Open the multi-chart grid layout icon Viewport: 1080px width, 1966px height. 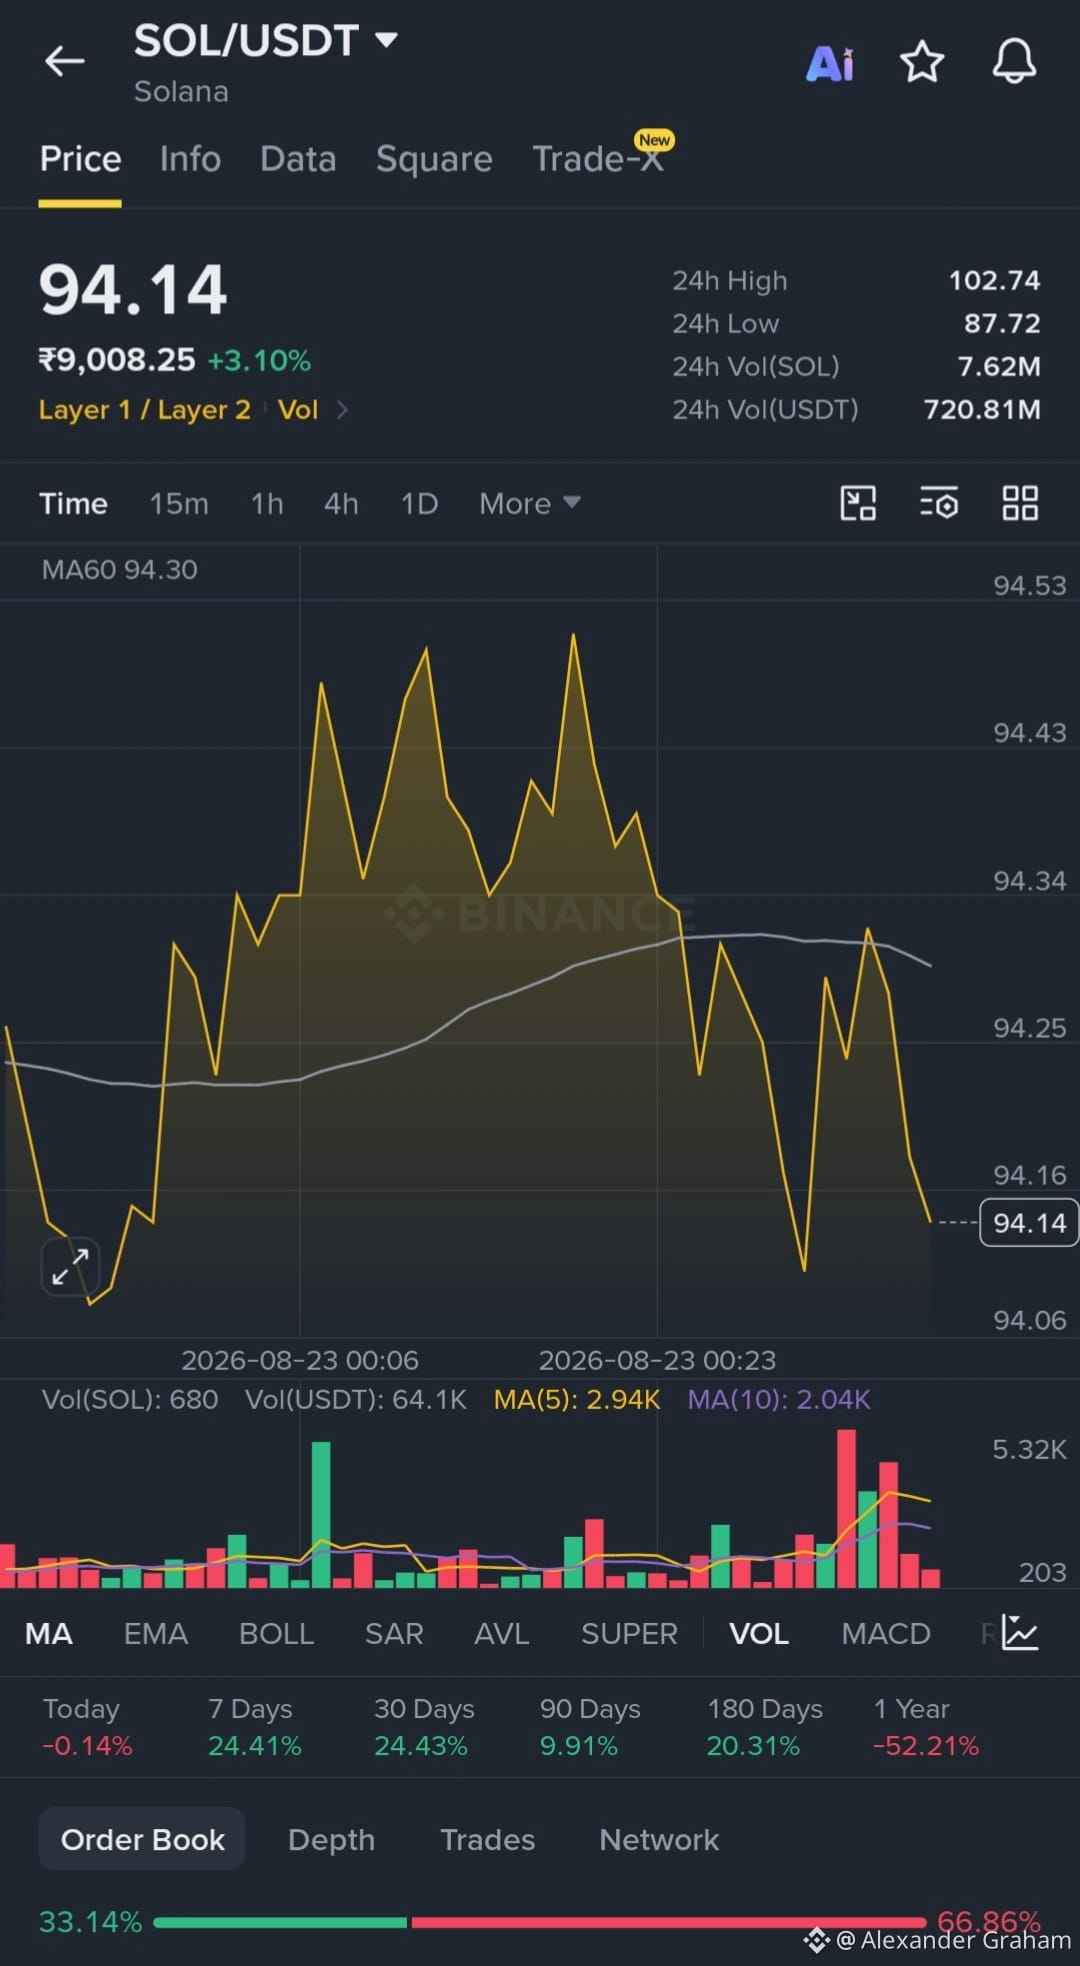(1020, 503)
